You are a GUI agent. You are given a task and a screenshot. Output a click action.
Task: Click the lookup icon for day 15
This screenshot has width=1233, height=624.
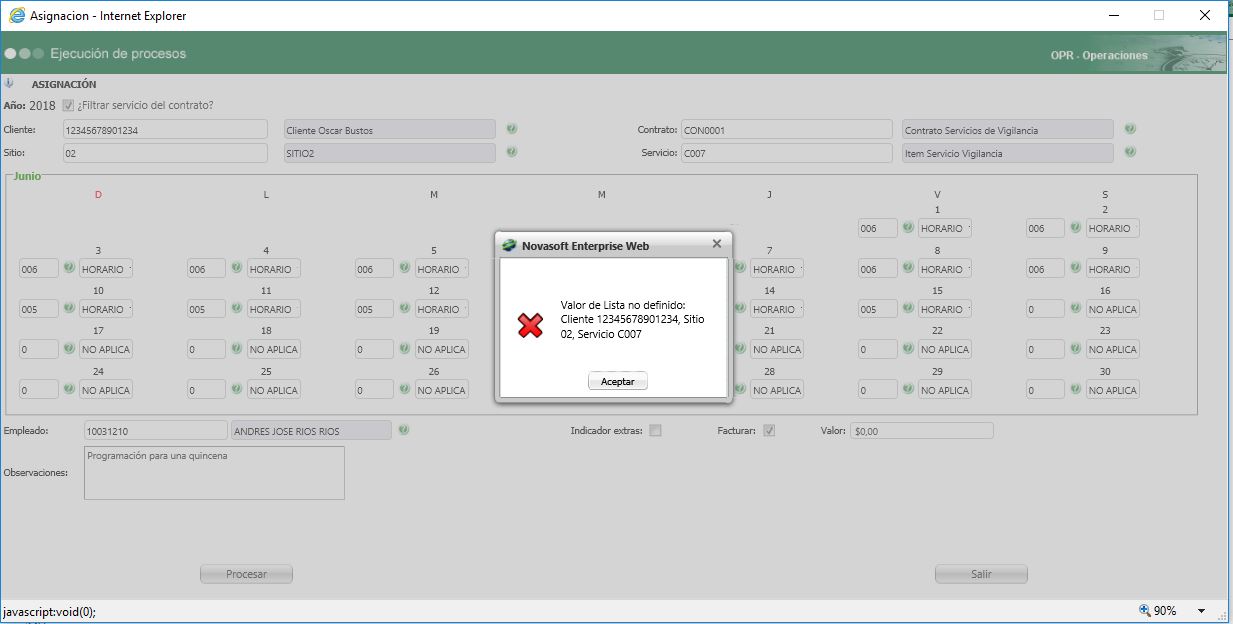908,308
